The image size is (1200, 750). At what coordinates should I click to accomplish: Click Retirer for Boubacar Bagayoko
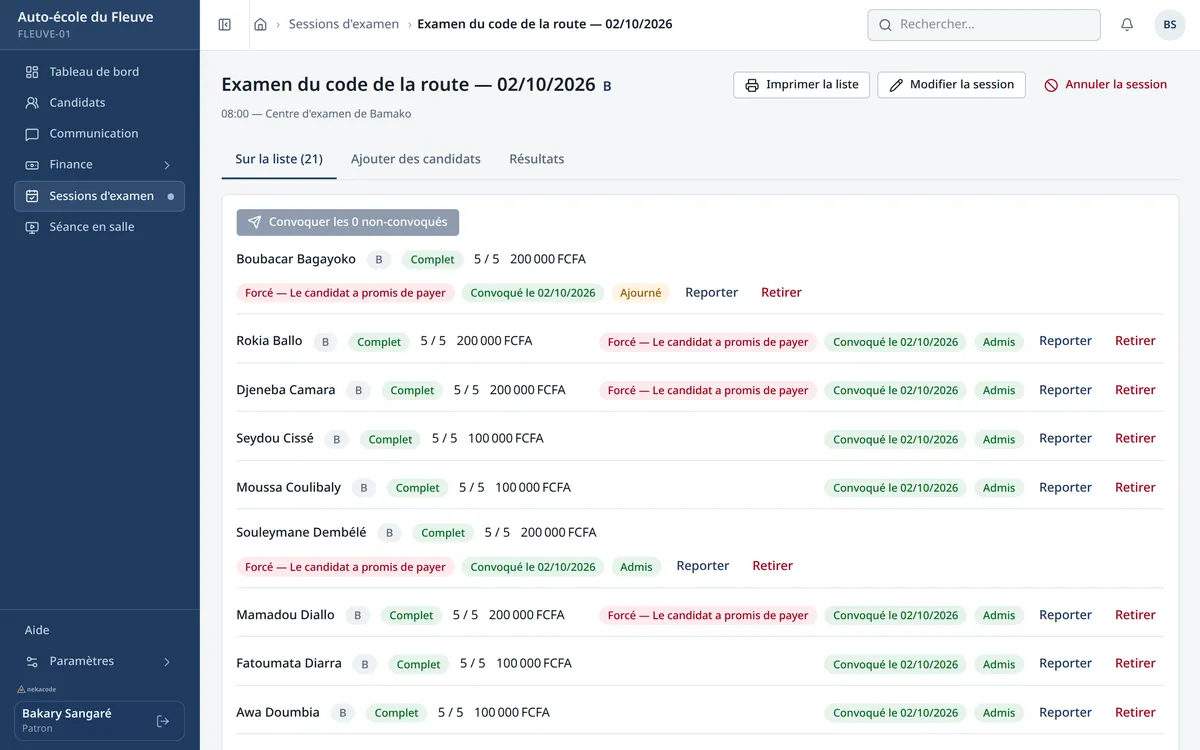click(781, 293)
